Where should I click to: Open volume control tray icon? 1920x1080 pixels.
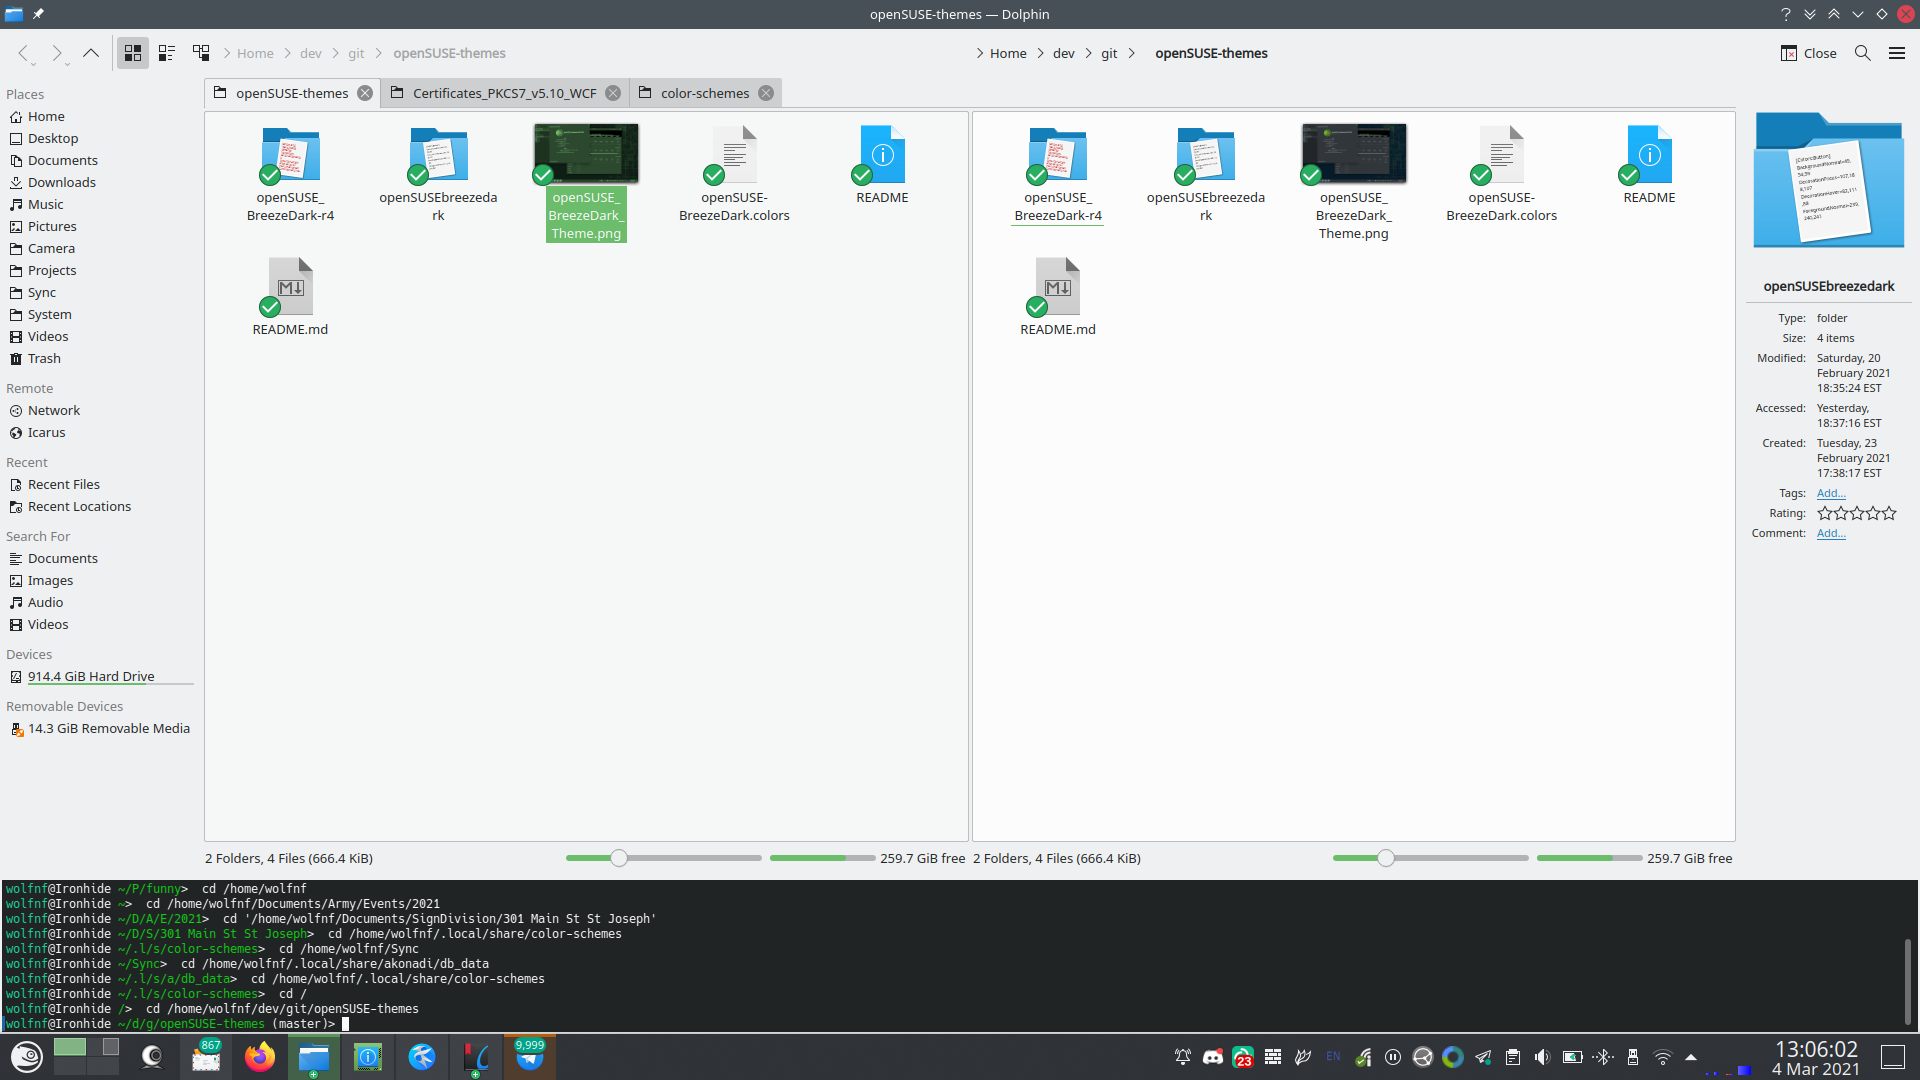click(1542, 1057)
